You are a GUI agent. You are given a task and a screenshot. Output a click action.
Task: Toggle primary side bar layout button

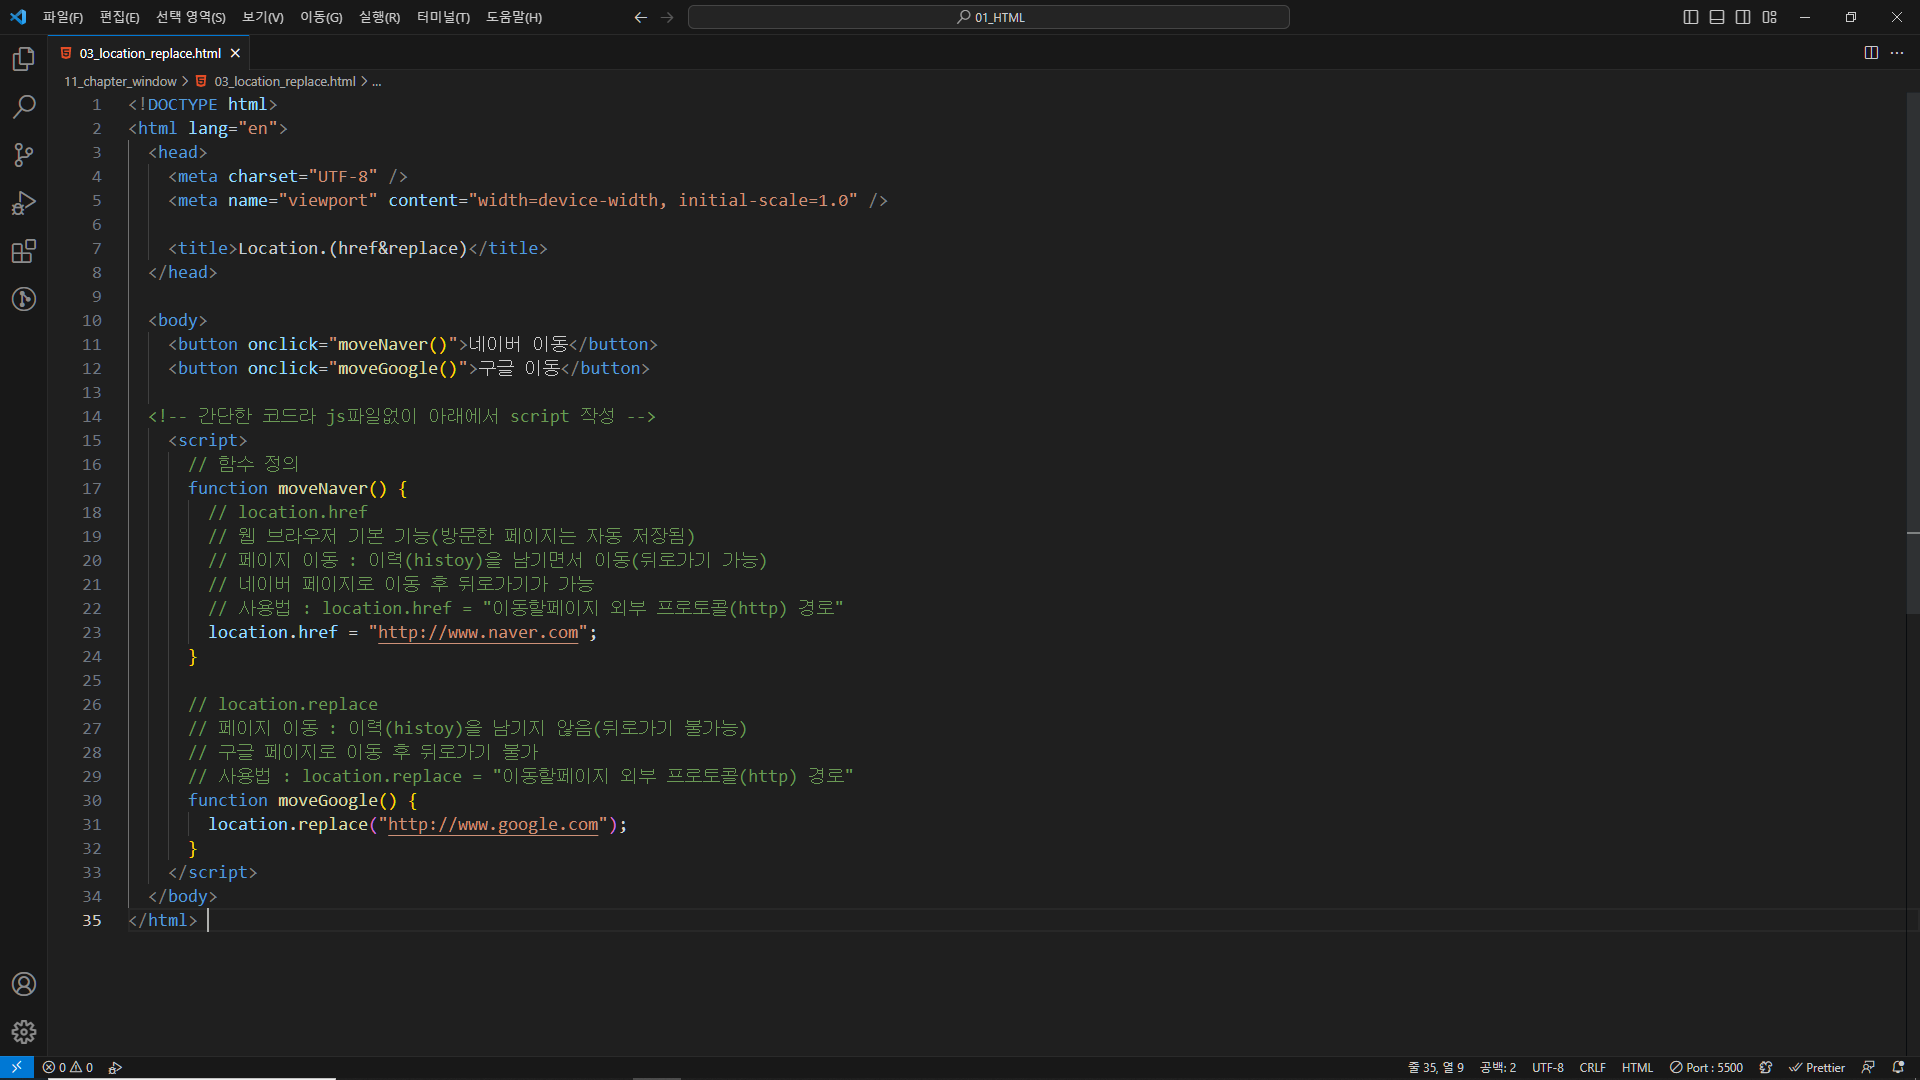[1691, 17]
